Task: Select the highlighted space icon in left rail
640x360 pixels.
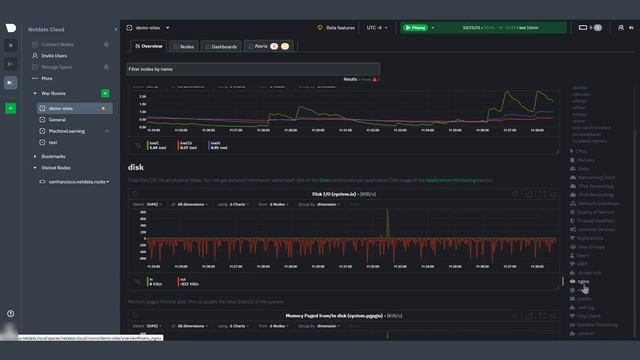Action: point(11,83)
